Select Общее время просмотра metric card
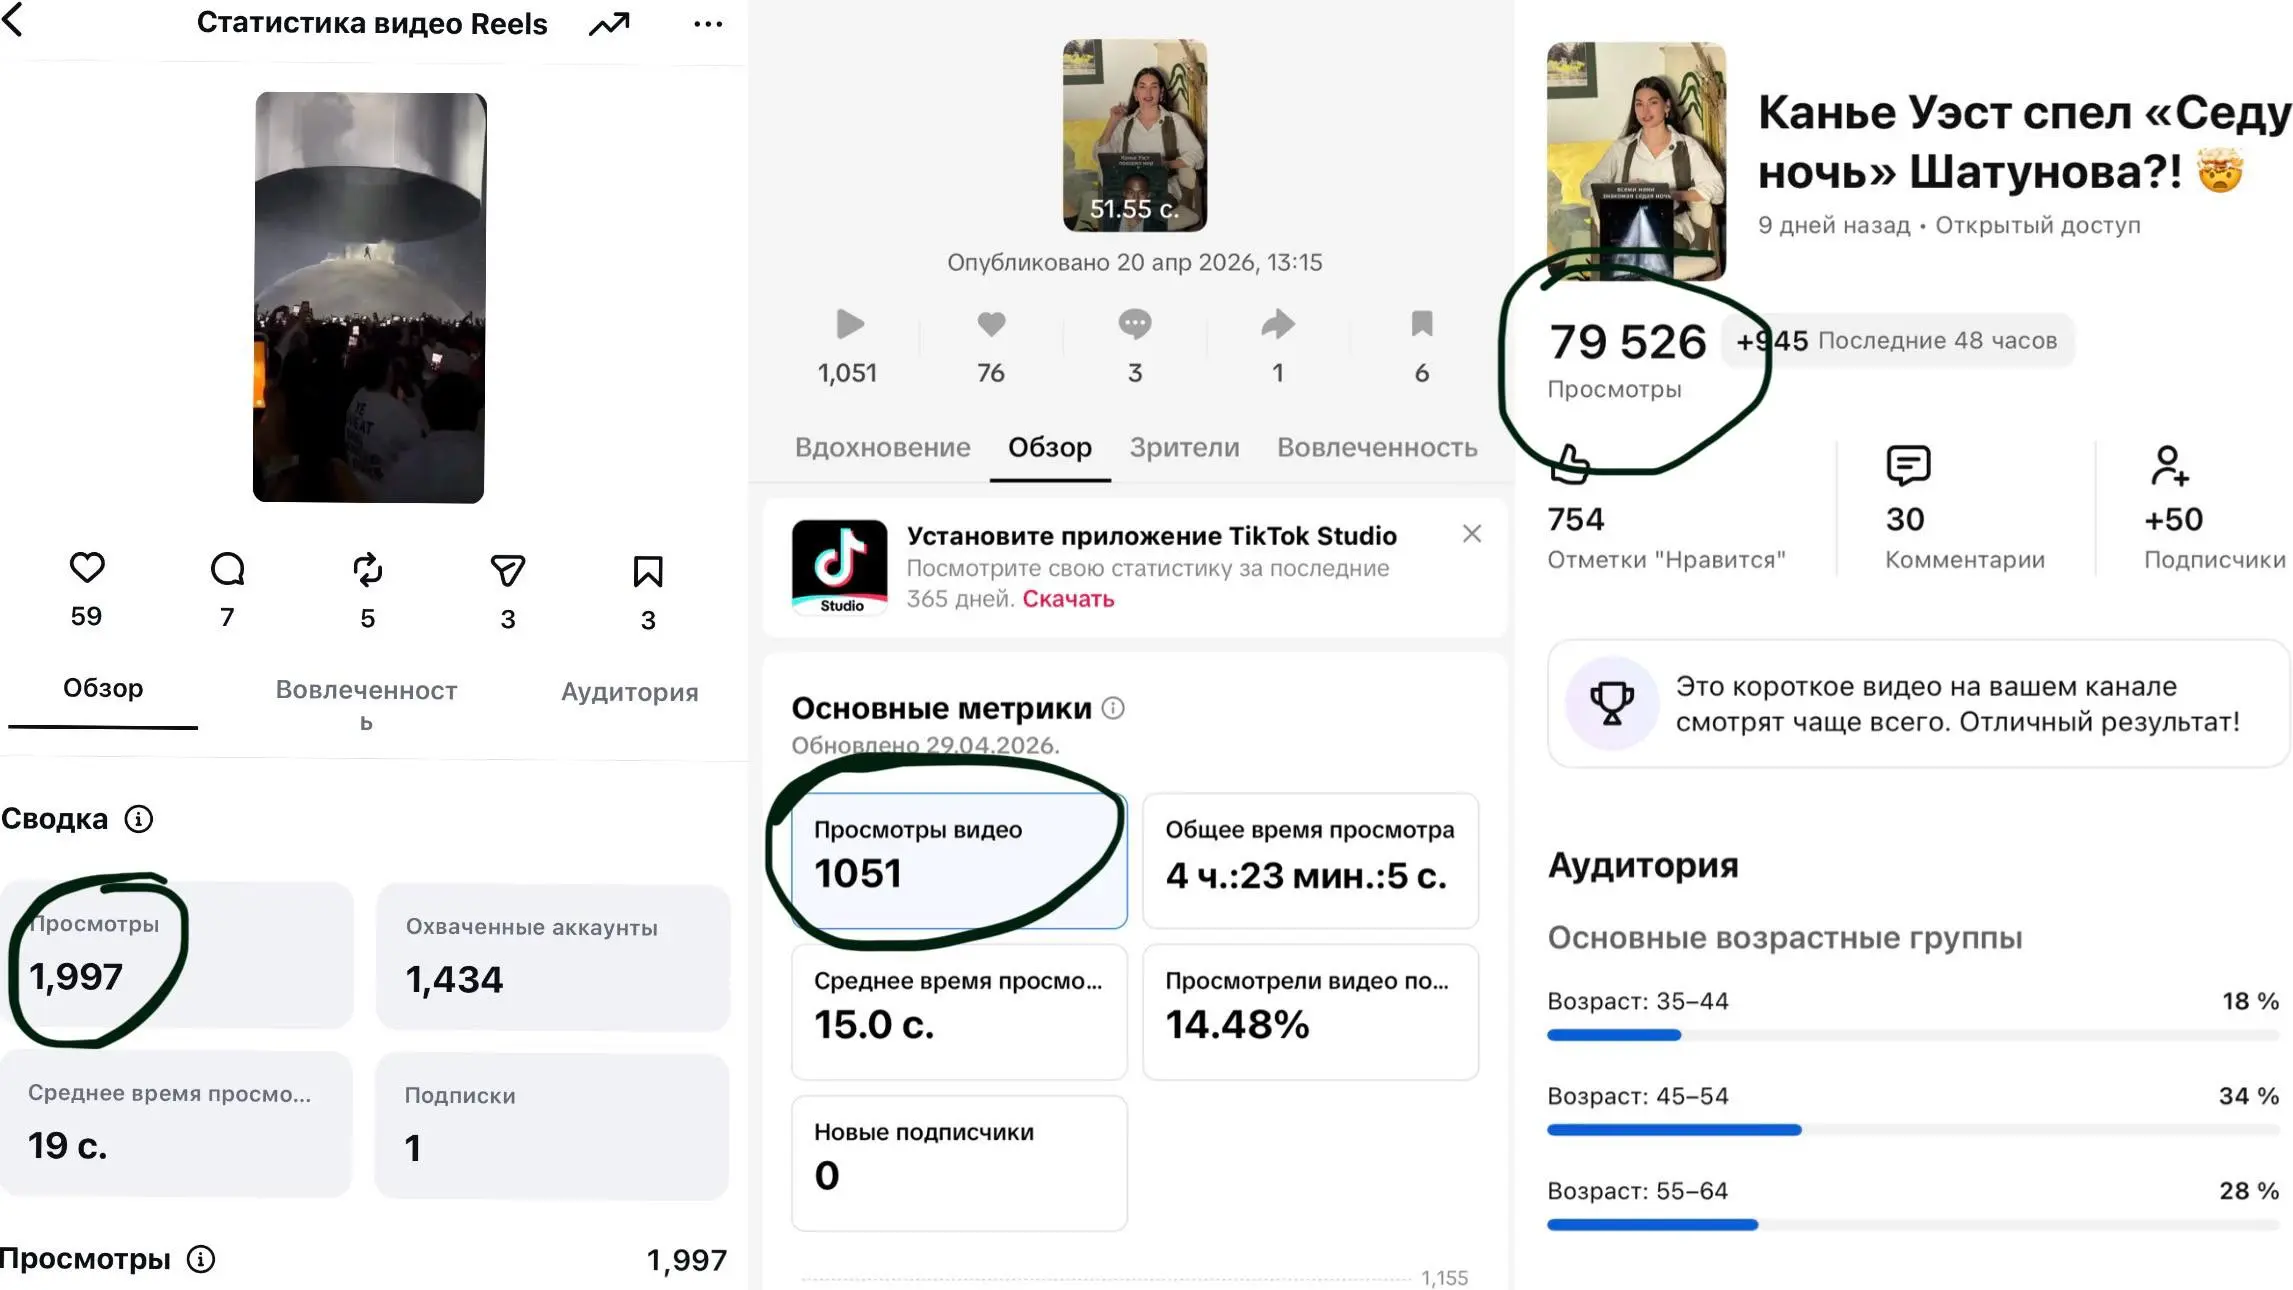The height and width of the screenshot is (1290, 2293). [x=1310, y=861]
